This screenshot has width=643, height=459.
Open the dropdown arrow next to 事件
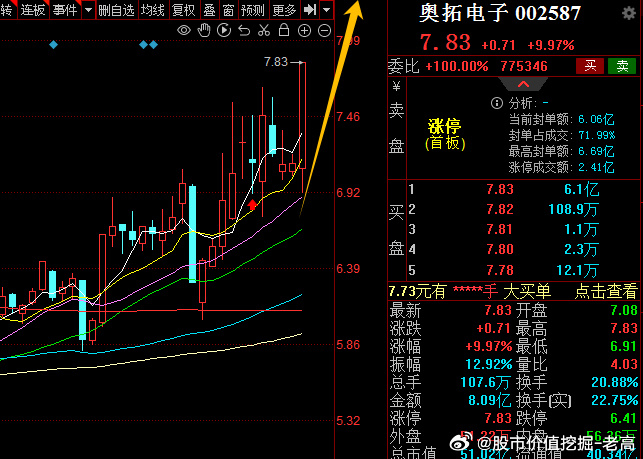tap(89, 10)
